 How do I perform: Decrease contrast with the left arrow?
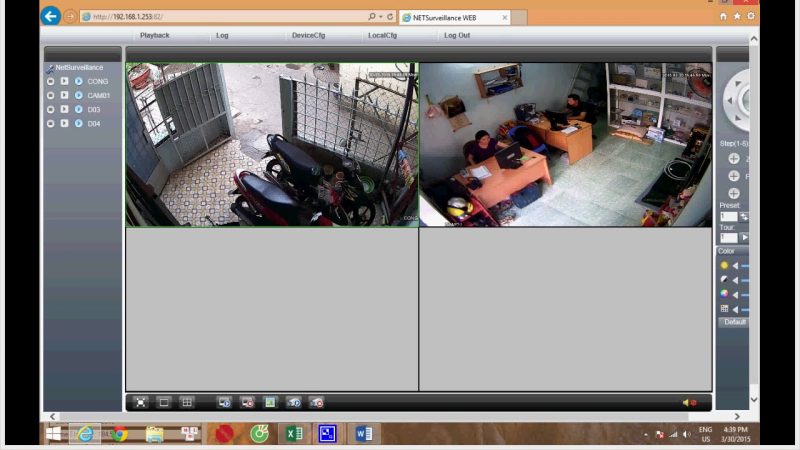[735, 280]
